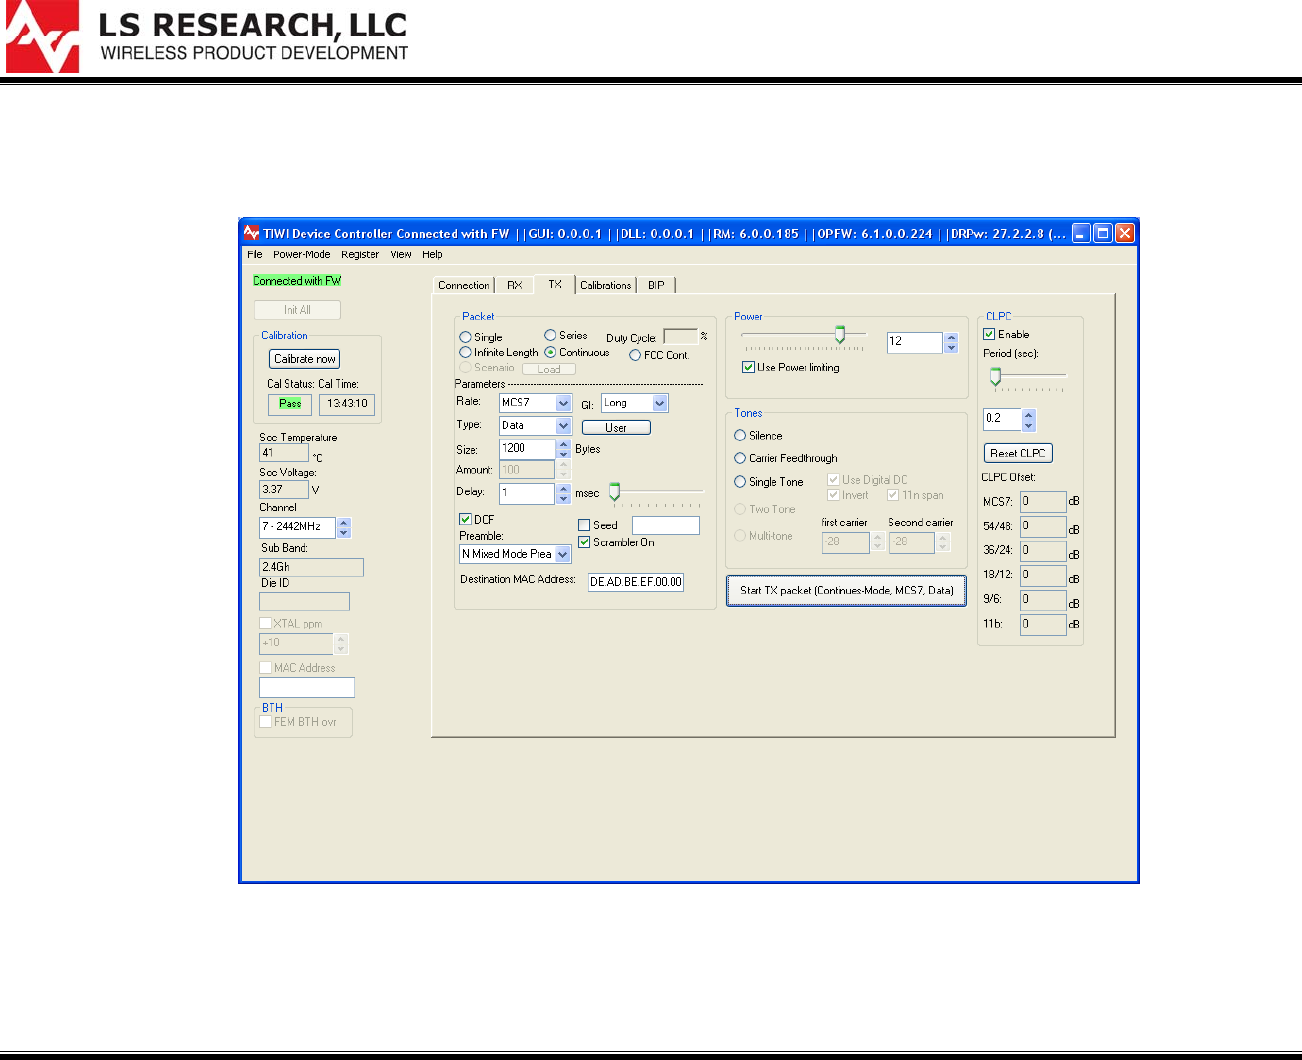Click the Delay msec slider handle

pyautogui.click(x=614, y=491)
